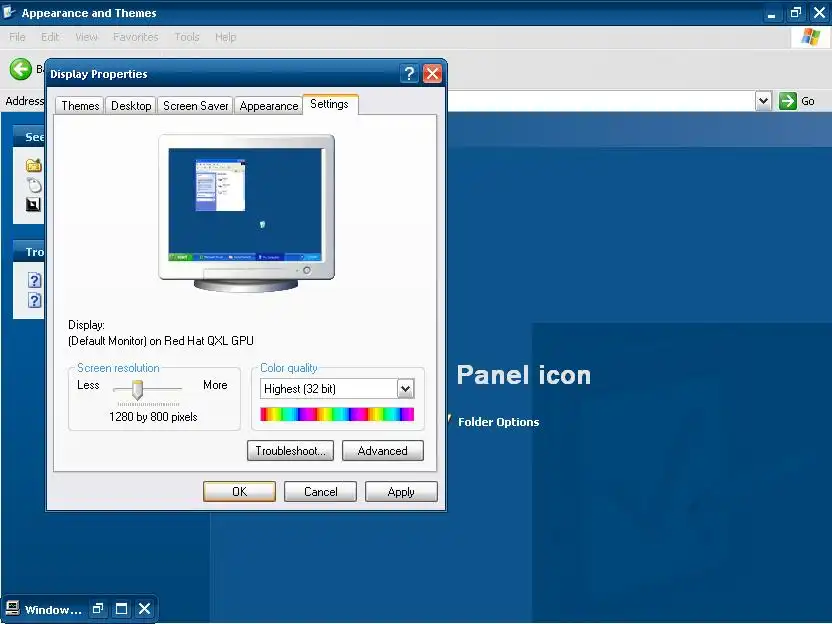The width and height of the screenshot is (832, 624).
Task: Click the monitor preview image
Action: 246,213
